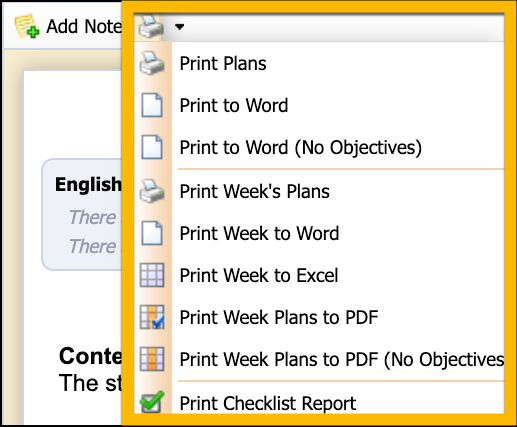Click printer icon beside Print Week's Plans
The height and width of the screenshot is (427, 517).
click(152, 191)
